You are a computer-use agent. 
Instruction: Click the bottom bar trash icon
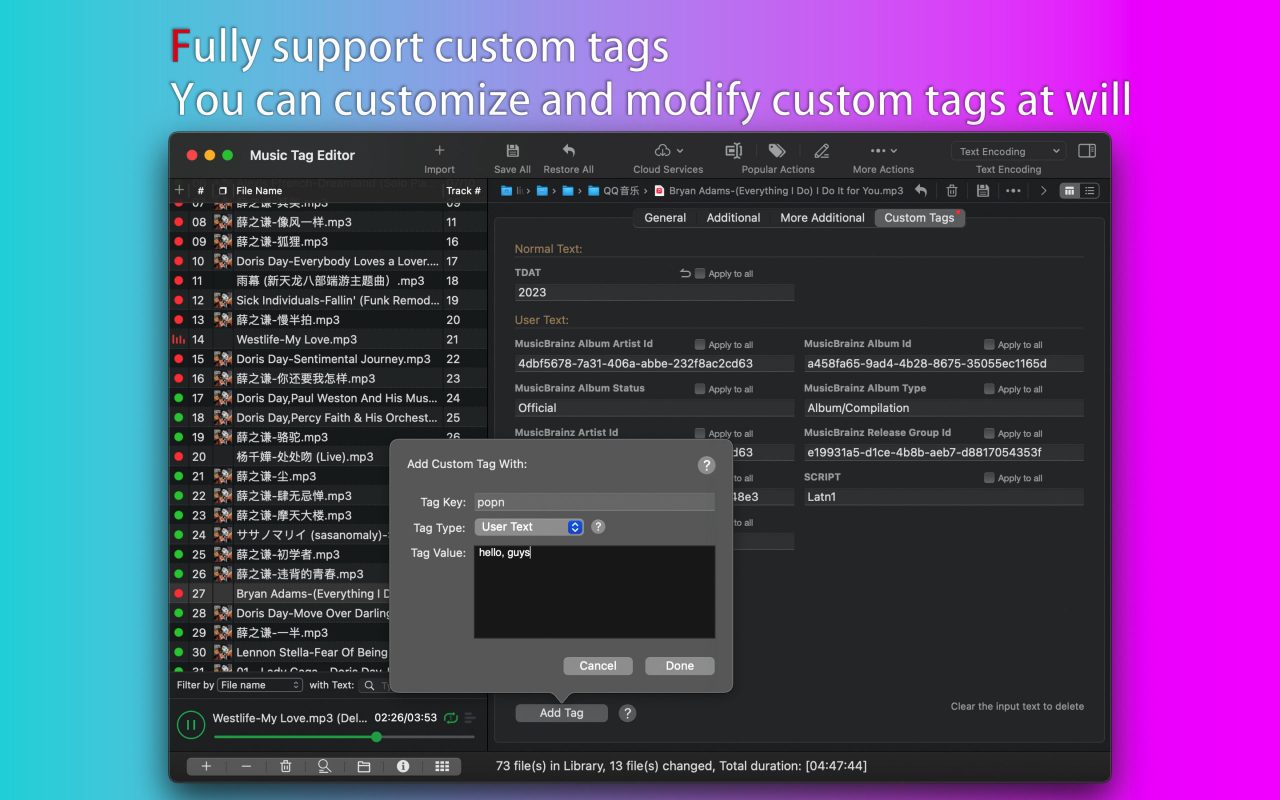tap(285, 766)
